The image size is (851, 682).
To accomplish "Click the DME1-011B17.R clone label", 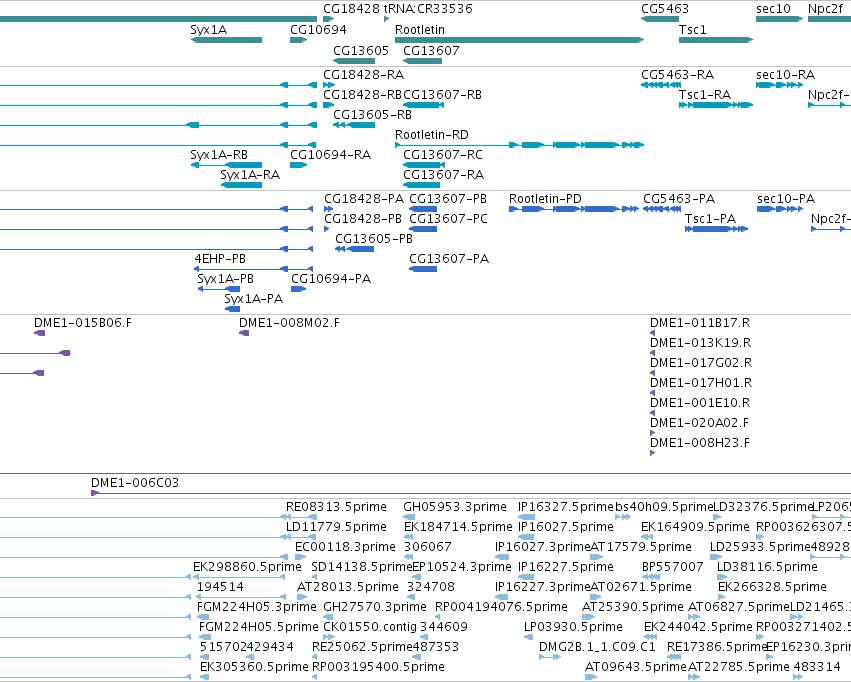I will [x=700, y=323].
